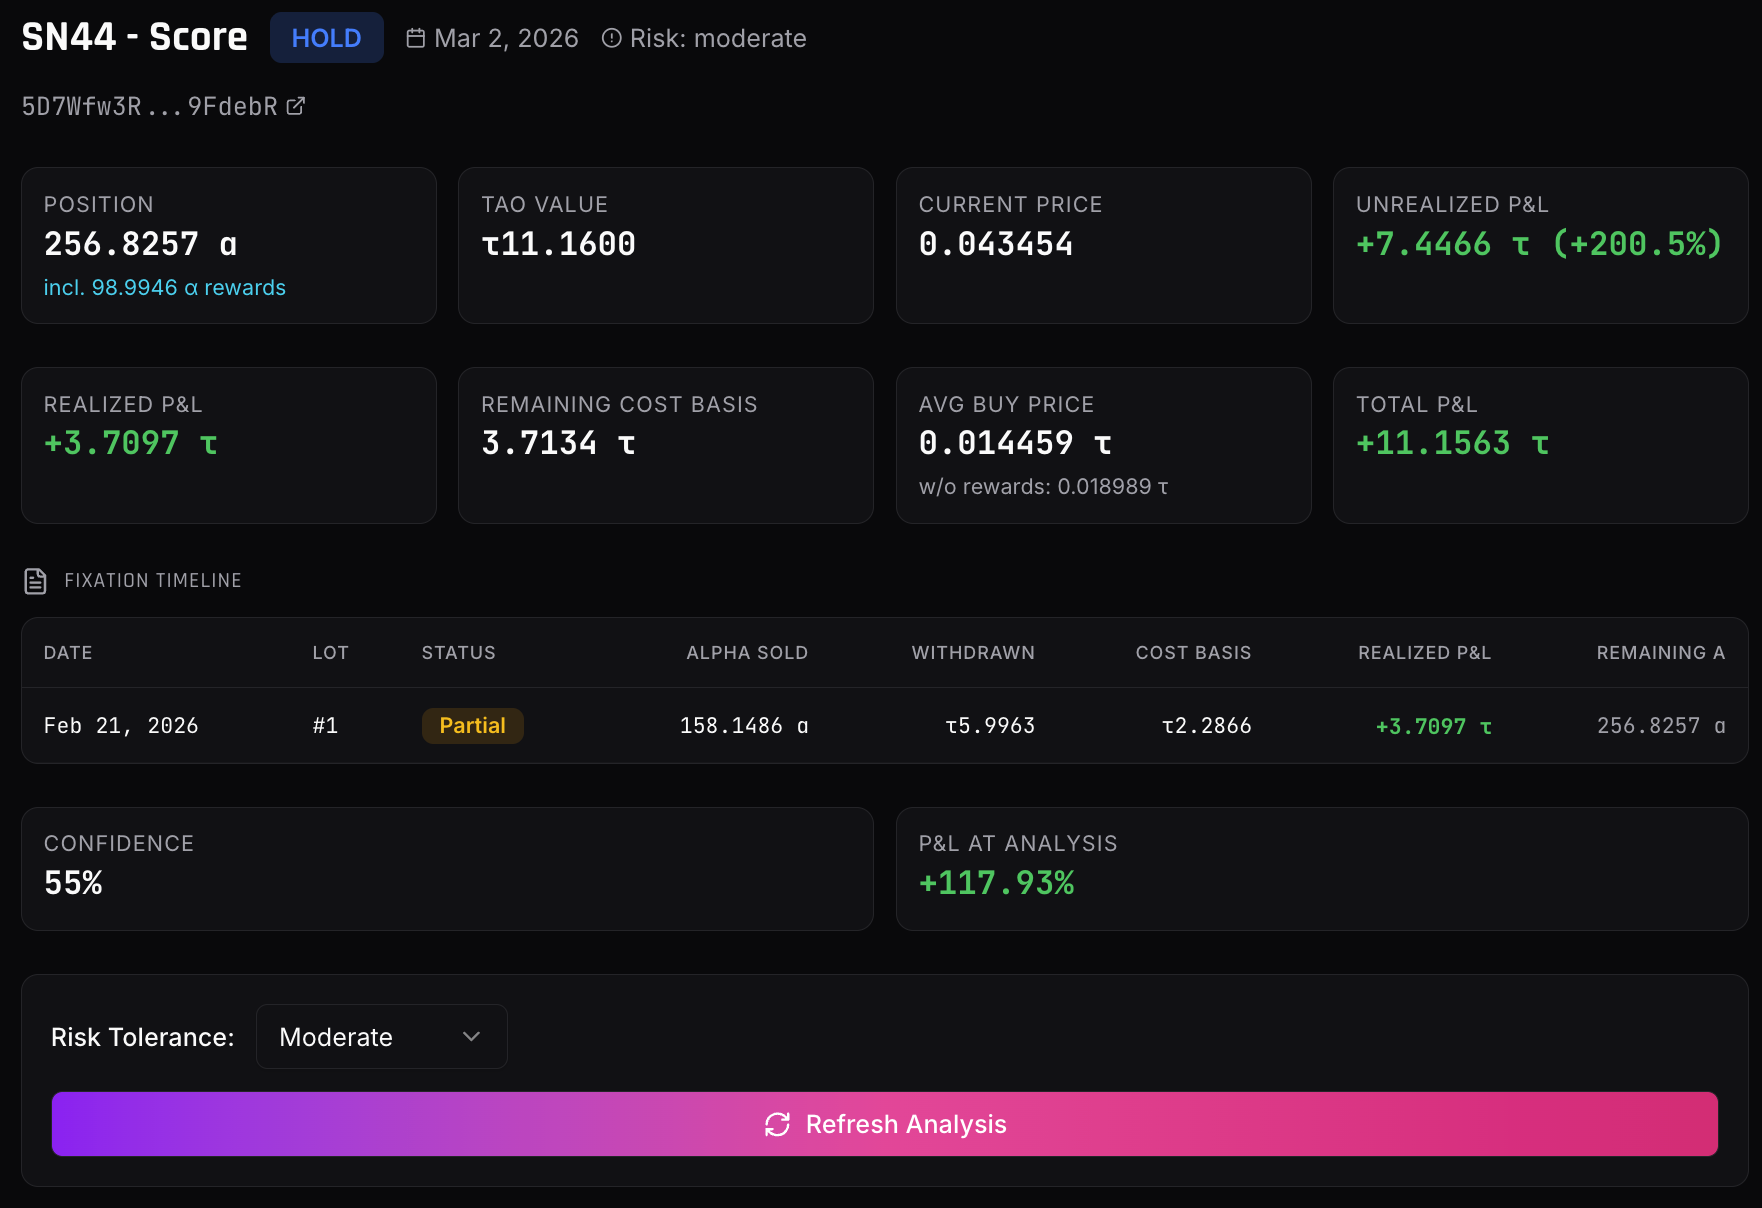1762x1208 pixels.
Task: Click the risk info icon before Risk: moderate
Action: (x=612, y=38)
